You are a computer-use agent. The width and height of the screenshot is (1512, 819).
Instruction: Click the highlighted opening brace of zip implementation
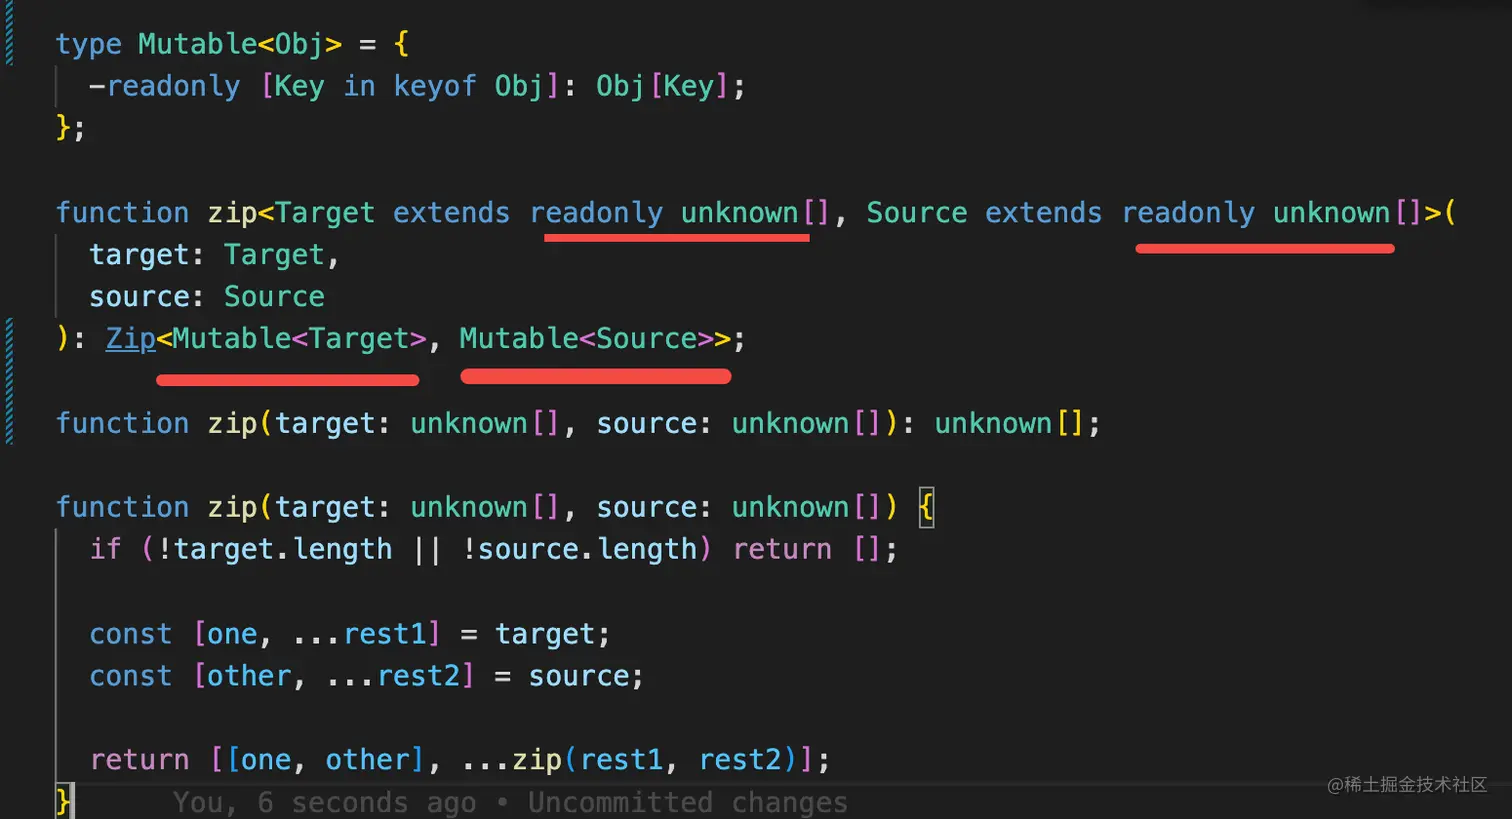(926, 508)
